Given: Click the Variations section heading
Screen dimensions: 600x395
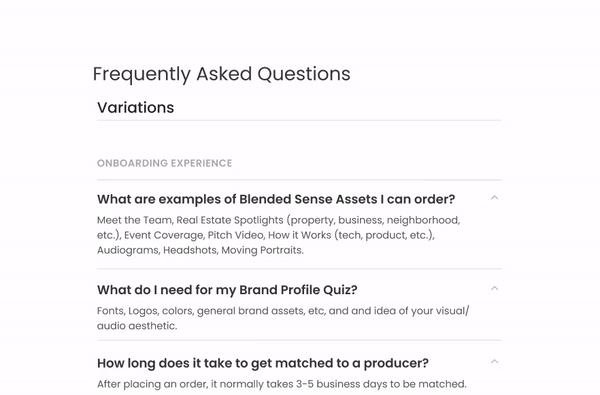Looking at the screenshot, I should coord(135,108).
